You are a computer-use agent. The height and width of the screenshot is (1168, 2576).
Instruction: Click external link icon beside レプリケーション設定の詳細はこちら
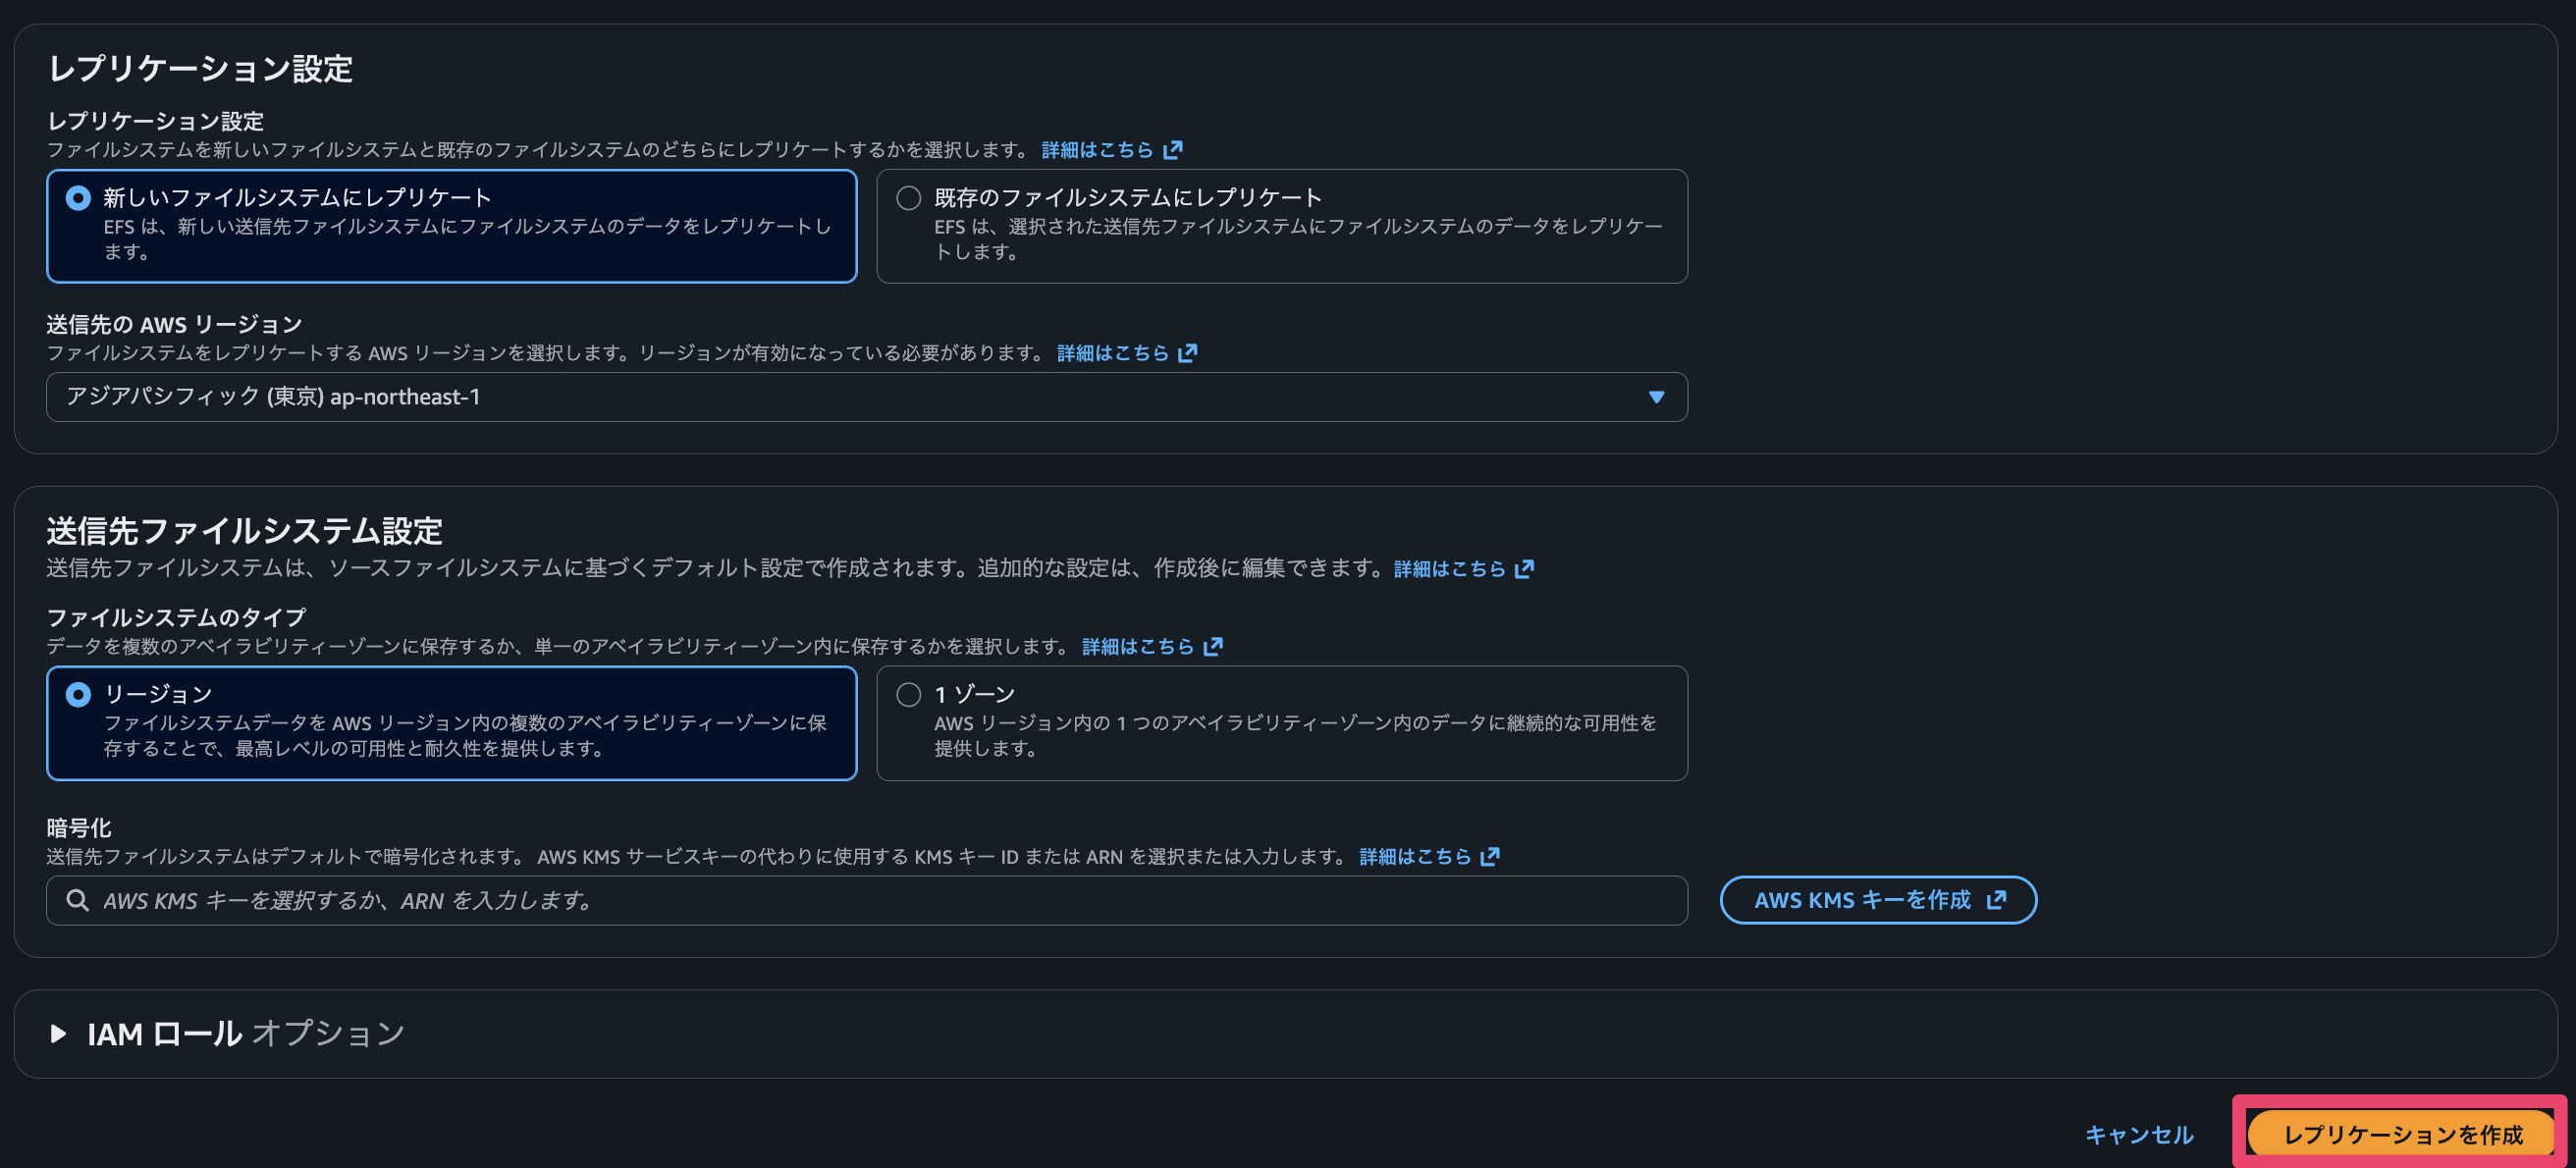coord(1174,149)
